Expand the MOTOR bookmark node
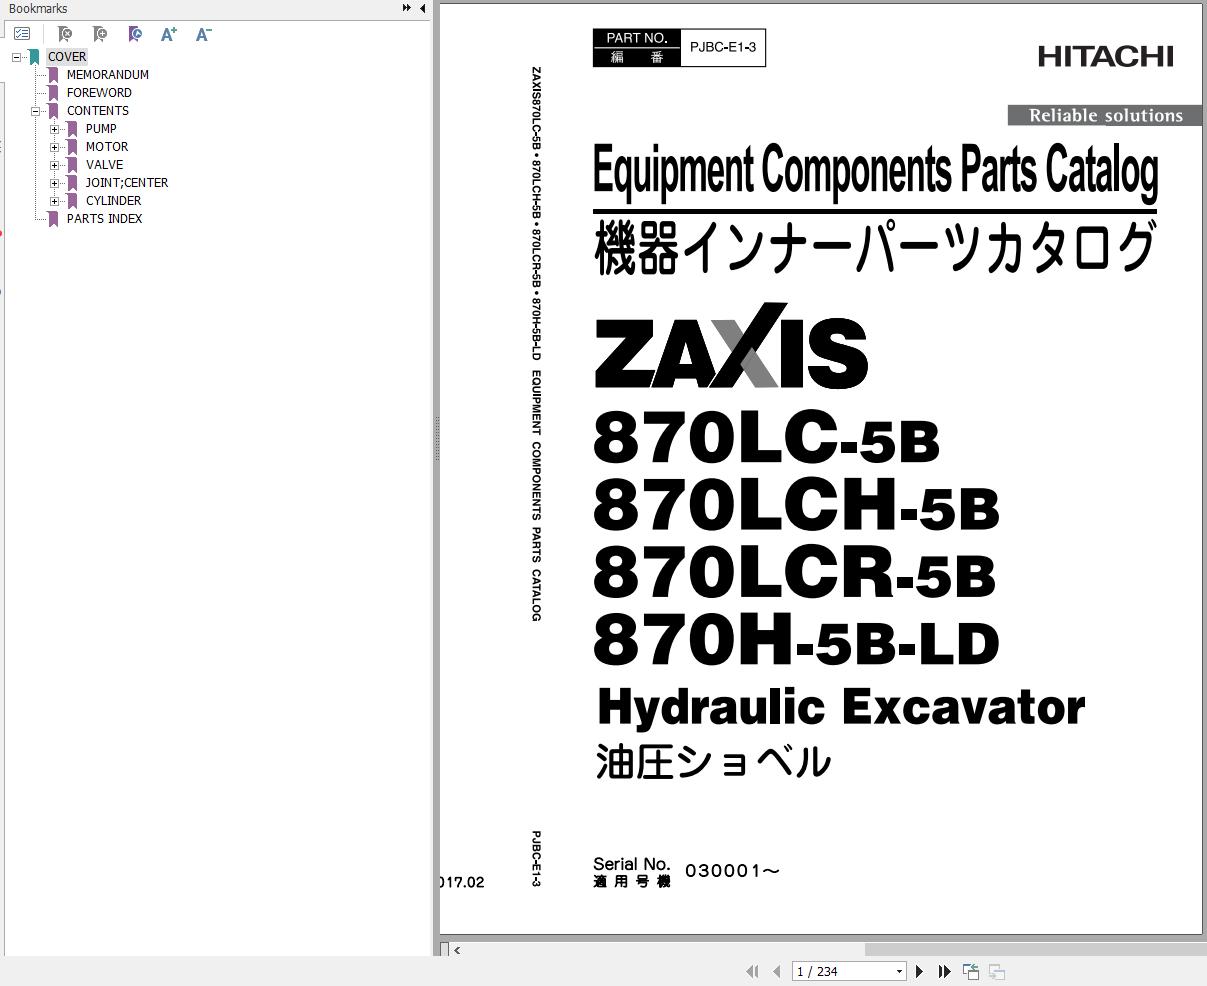Image resolution: width=1207 pixels, height=986 pixels. 54,147
